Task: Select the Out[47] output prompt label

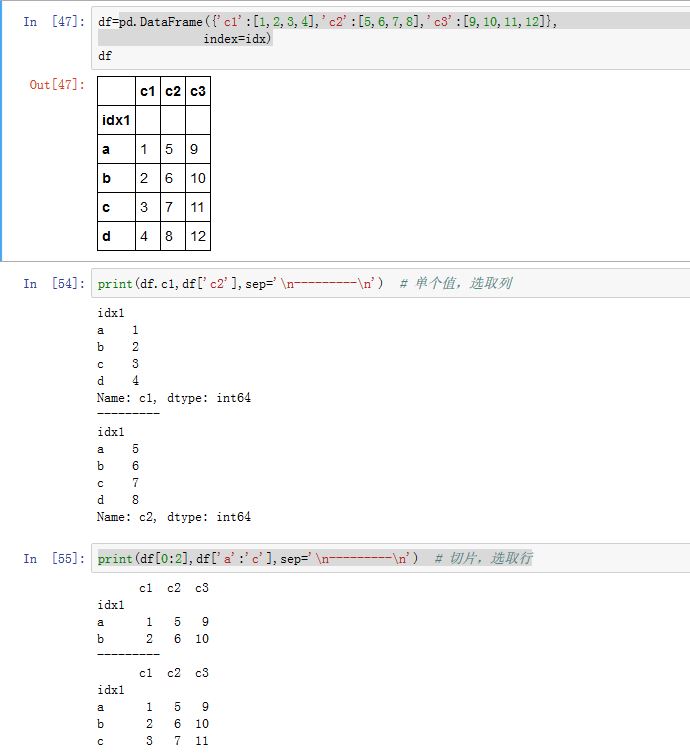Action: 57,85
